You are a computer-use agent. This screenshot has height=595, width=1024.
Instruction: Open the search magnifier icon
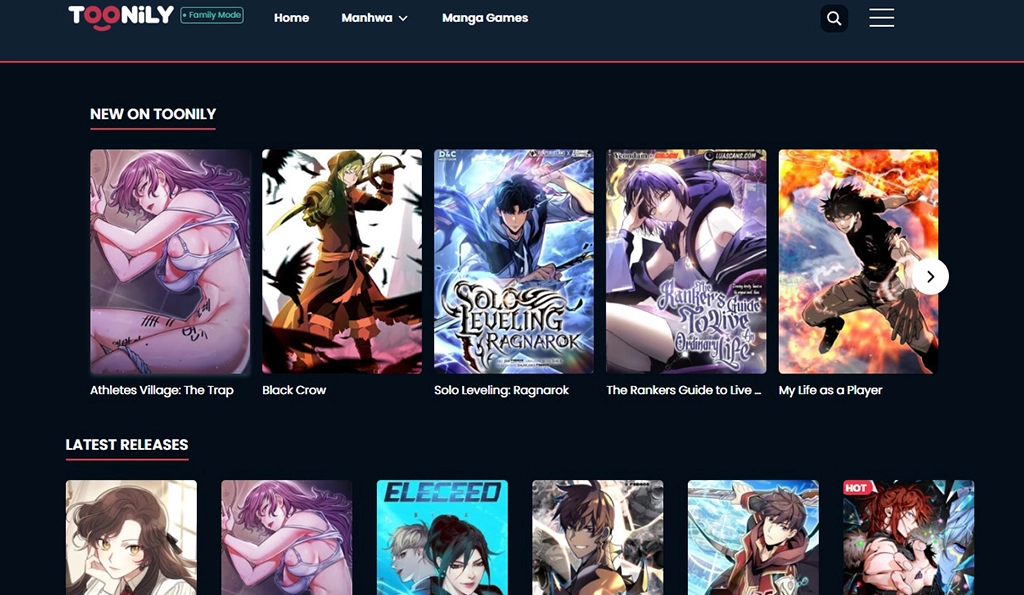click(834, 18)
